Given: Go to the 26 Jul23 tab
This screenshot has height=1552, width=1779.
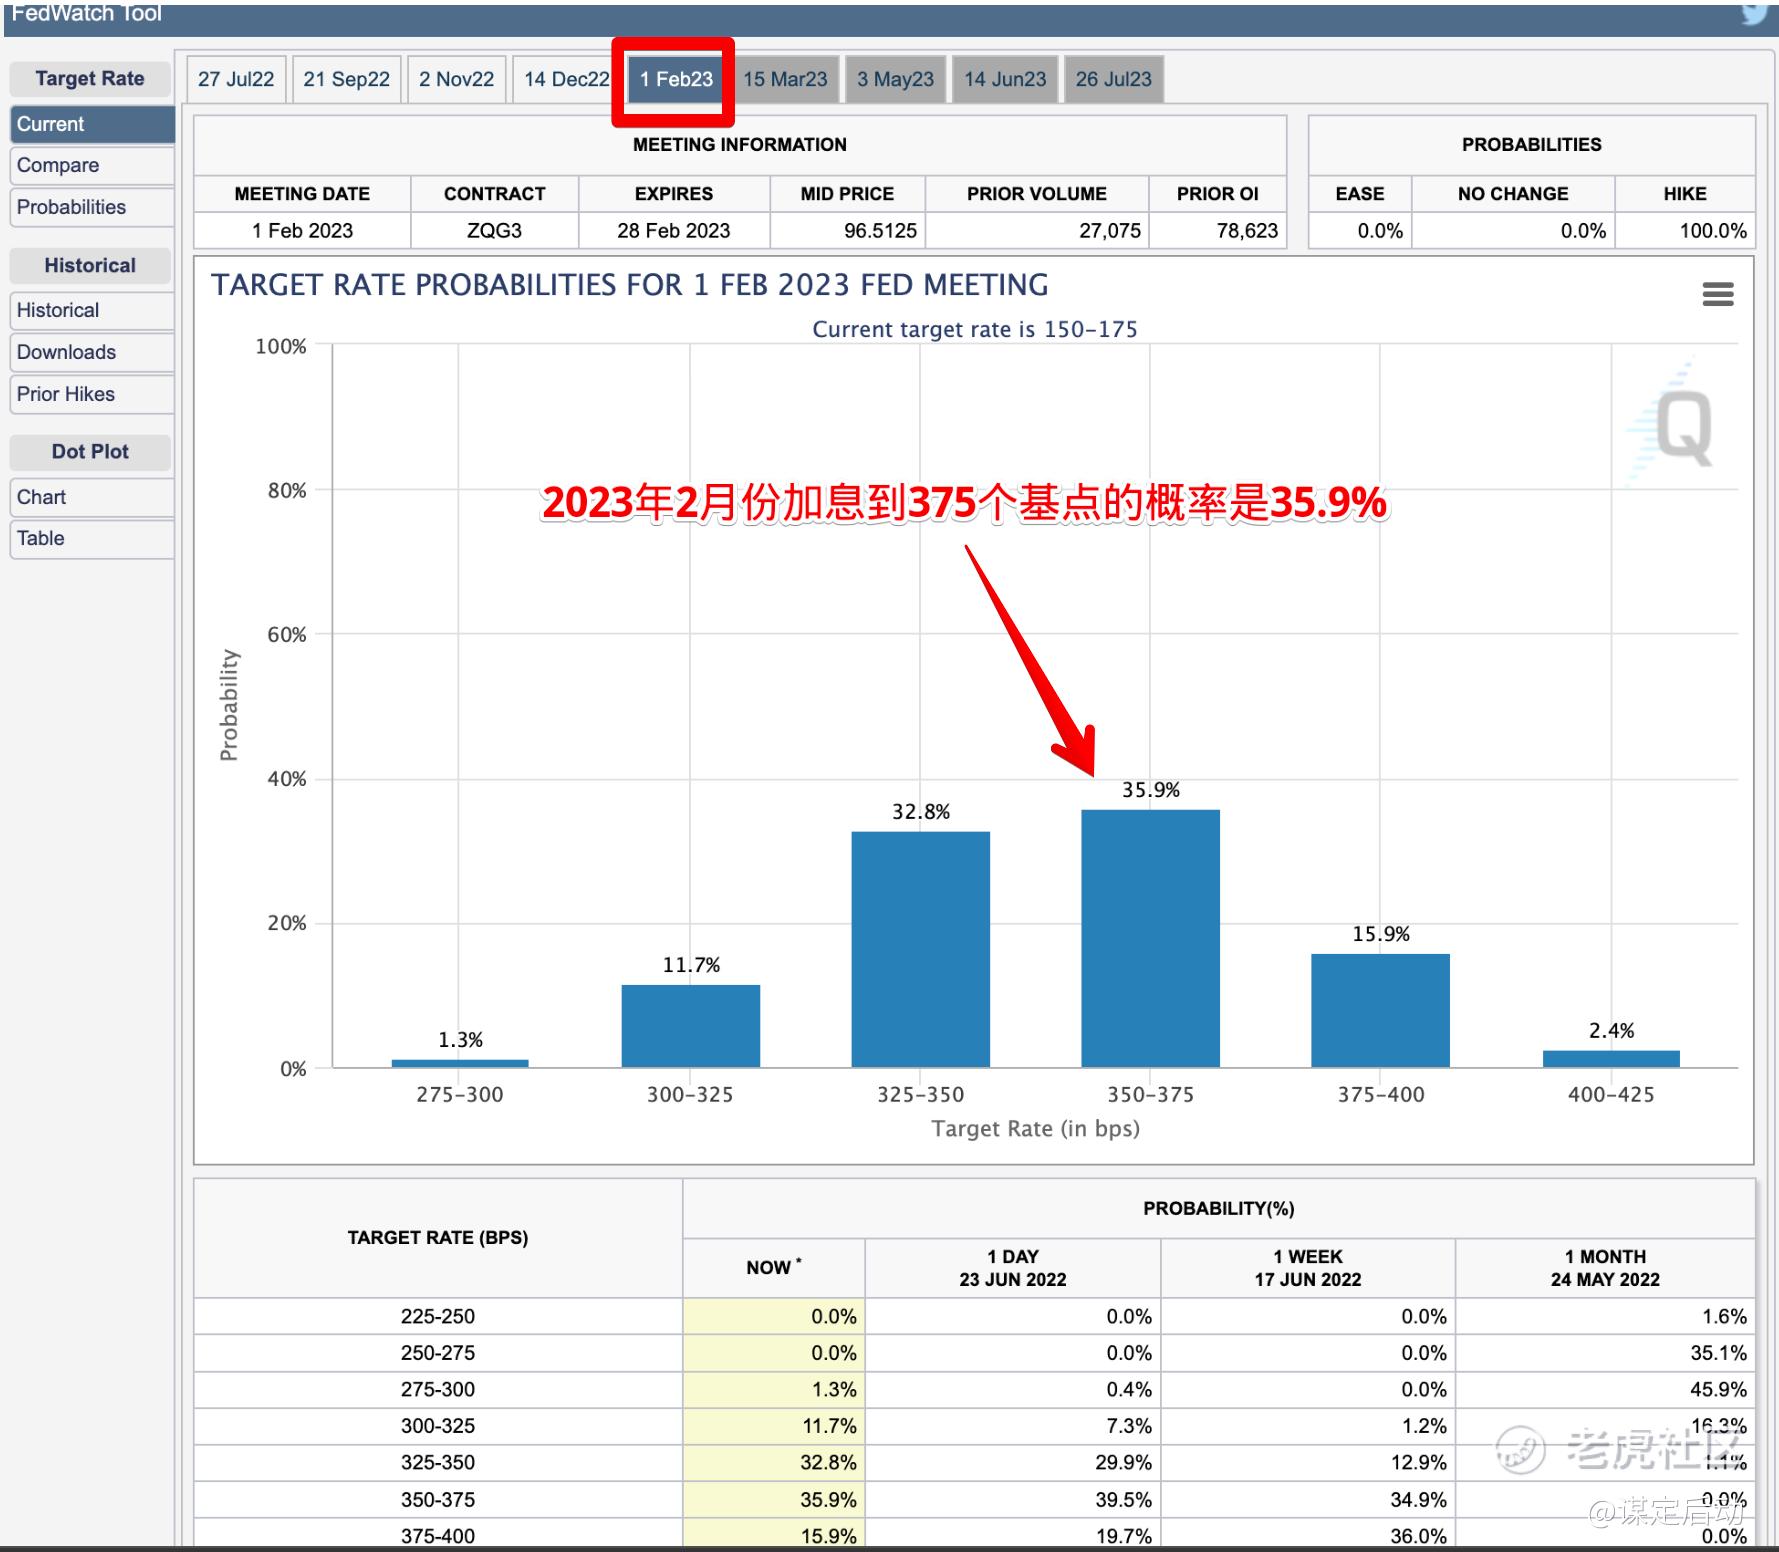Looking at the screenshot, I should coord(1113,79).
